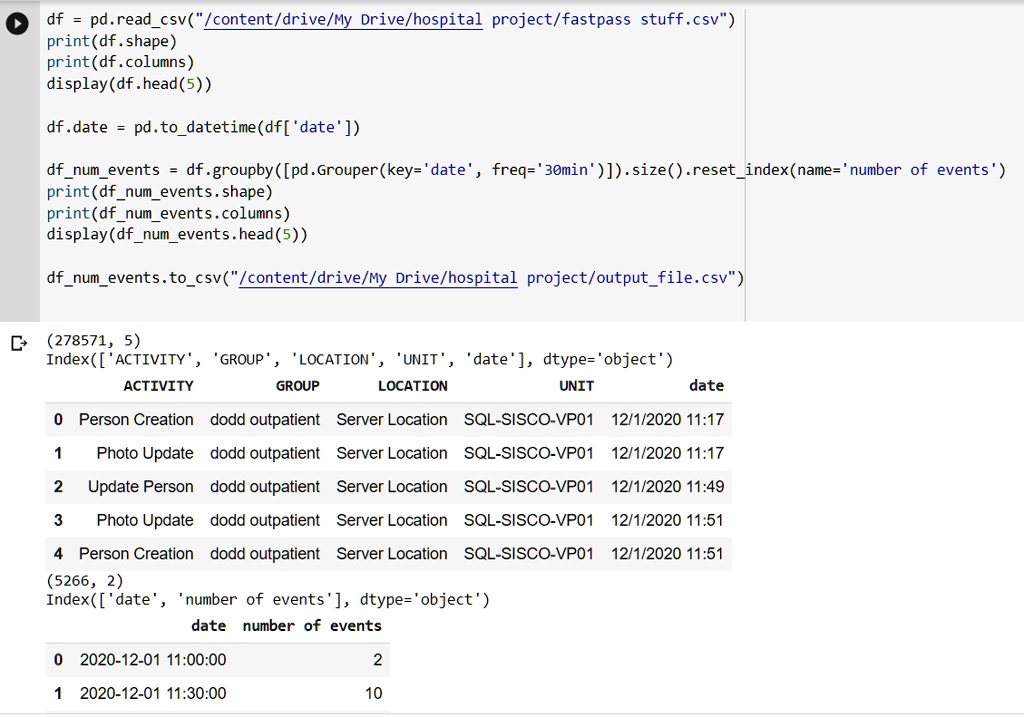Select the ACTIVITY column header

click(158, 385)
